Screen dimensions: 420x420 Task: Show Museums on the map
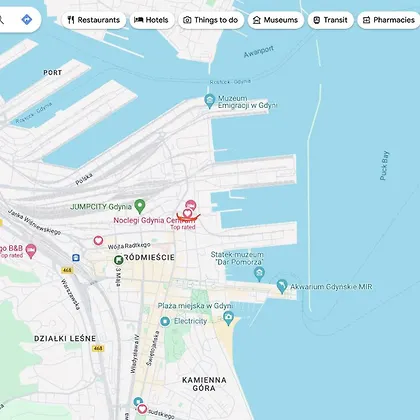click(276, 20)
